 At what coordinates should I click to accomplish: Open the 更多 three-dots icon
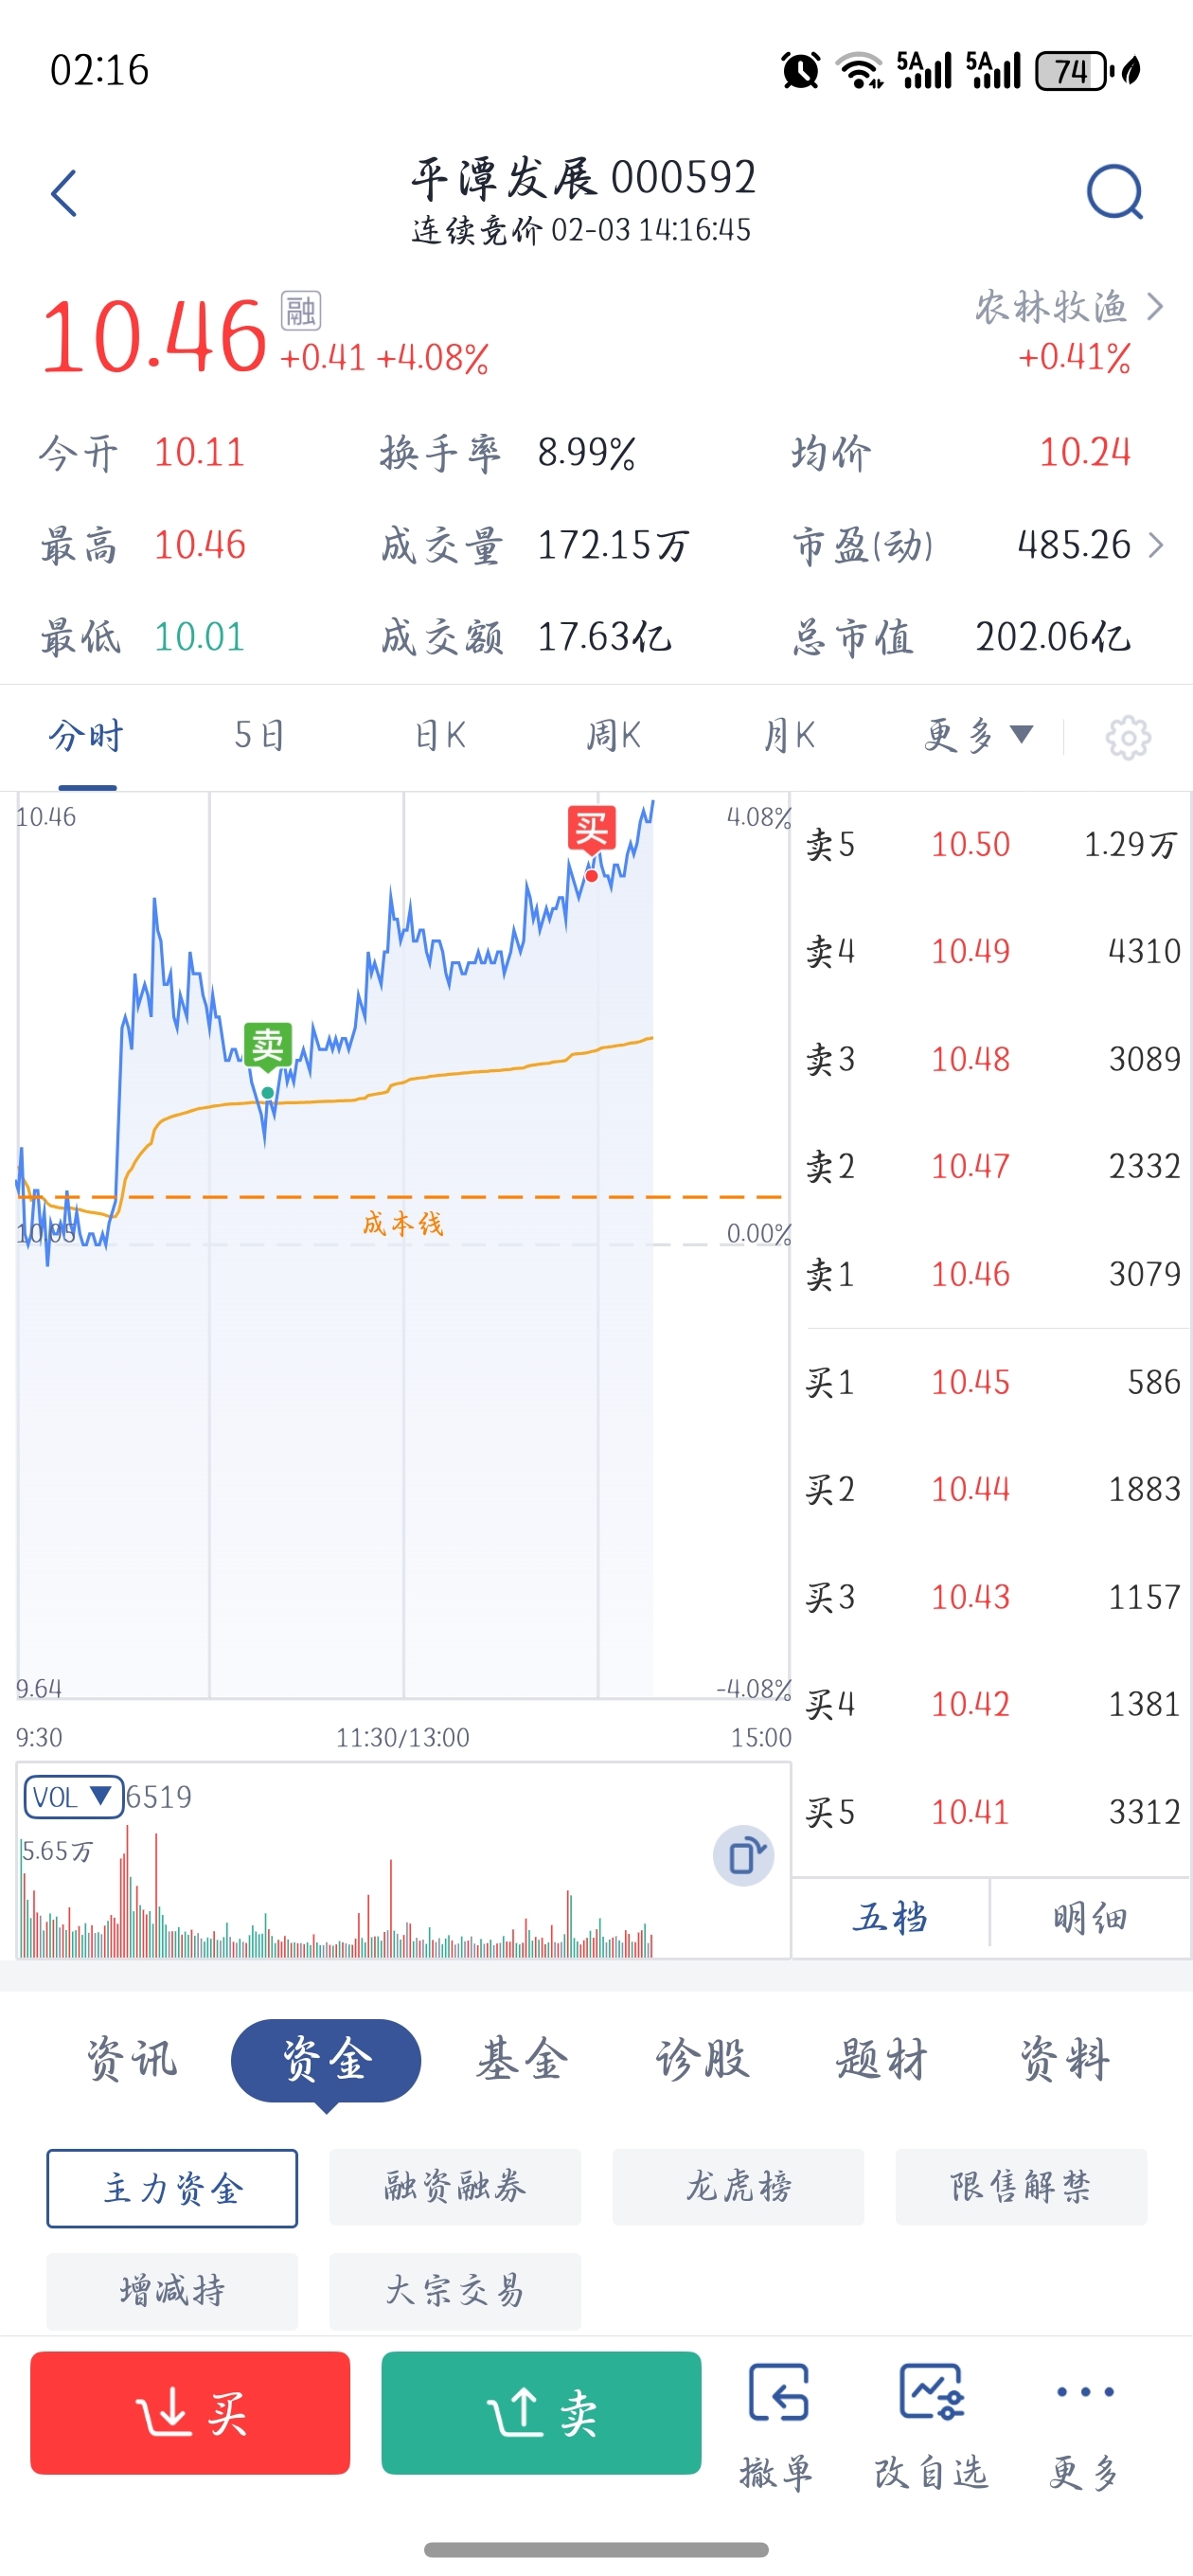pyautogui.click(x=1085, y=2393)
